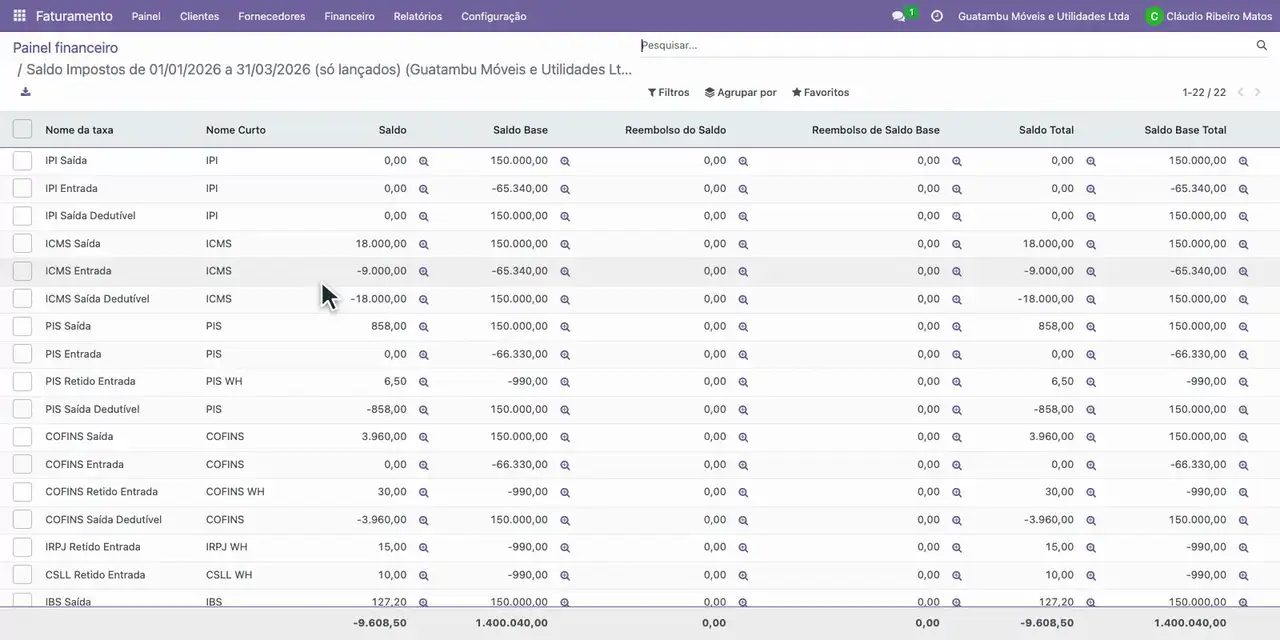1280x640 pixels.
Task: Open the Guatambu Móveis company switcher
Action: coord(1043,16)
